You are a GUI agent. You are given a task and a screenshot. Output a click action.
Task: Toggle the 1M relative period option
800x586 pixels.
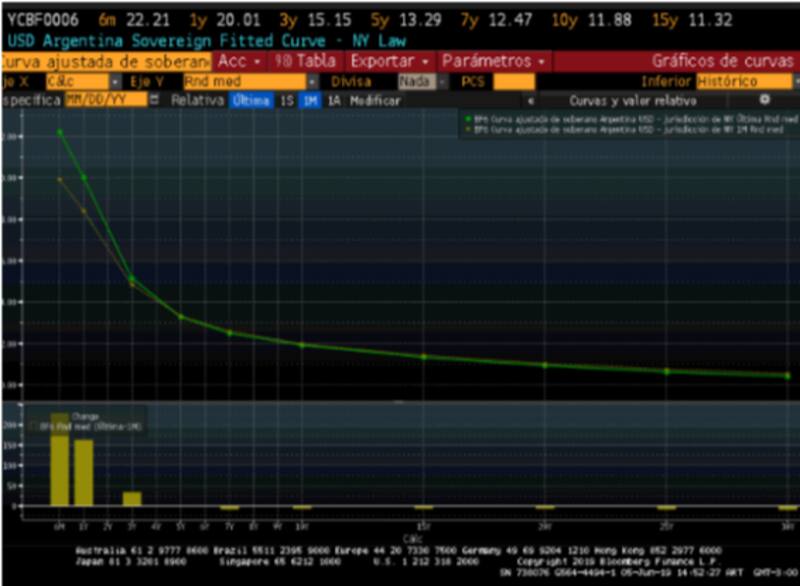coord(309,101)
